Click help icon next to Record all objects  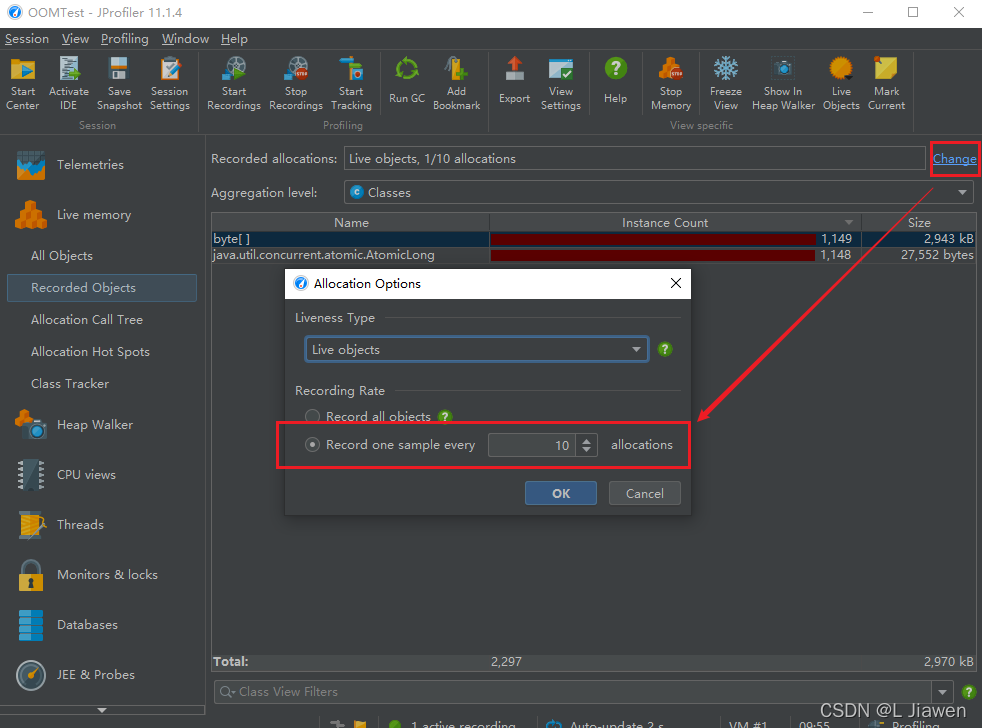click(445, 417)
